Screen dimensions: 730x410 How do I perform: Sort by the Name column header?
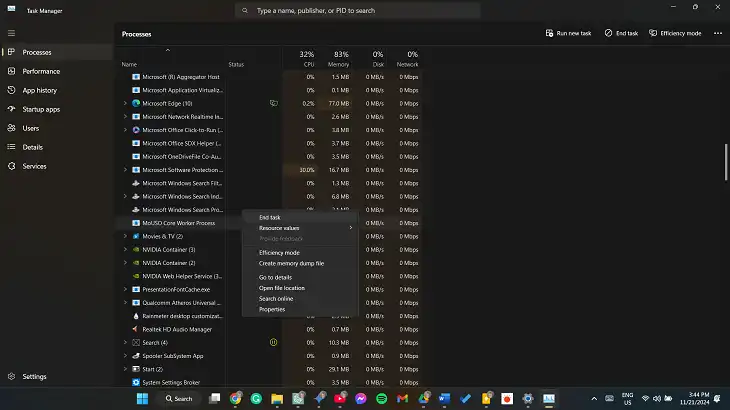click(129, 64)
